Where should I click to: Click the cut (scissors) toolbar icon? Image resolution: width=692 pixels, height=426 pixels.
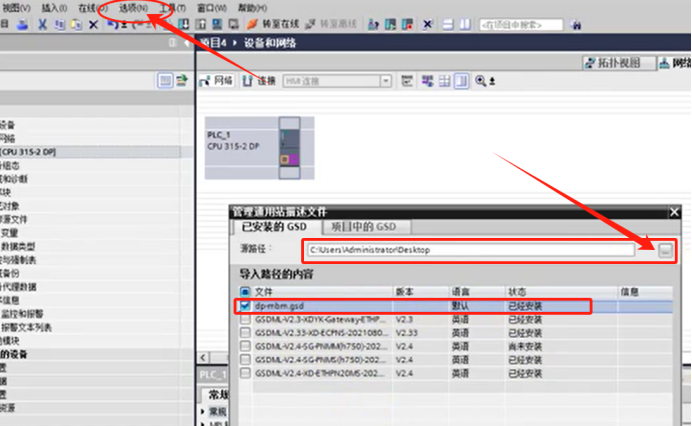coord(42,24)
